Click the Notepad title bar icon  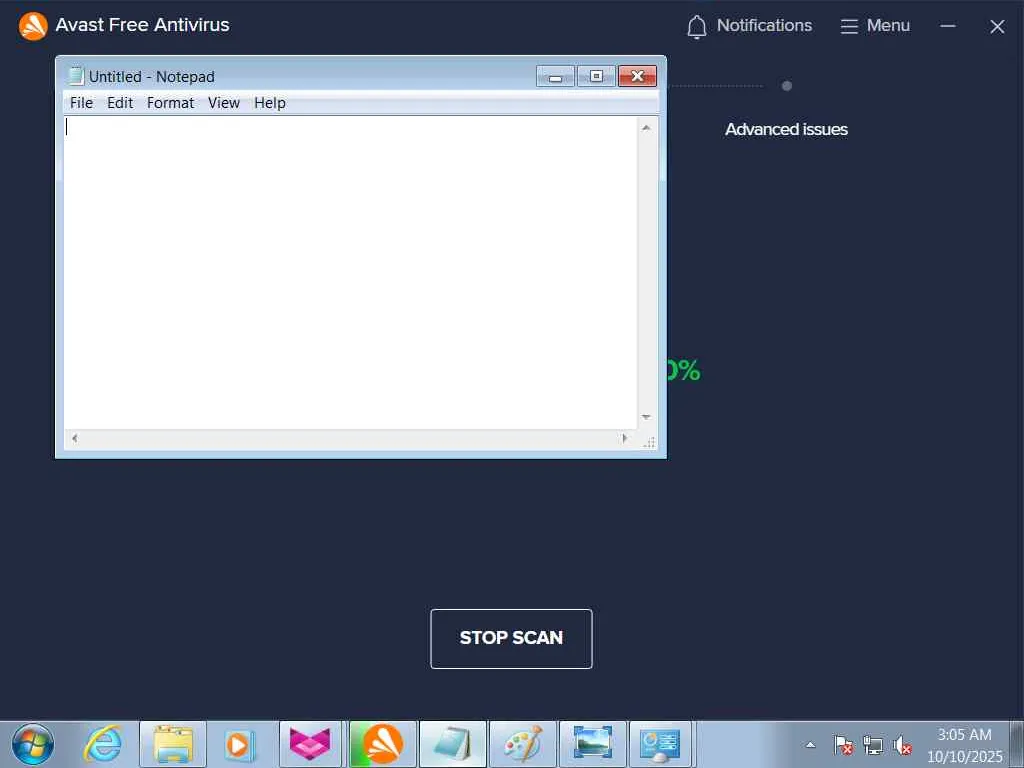(x=76, y=76)
